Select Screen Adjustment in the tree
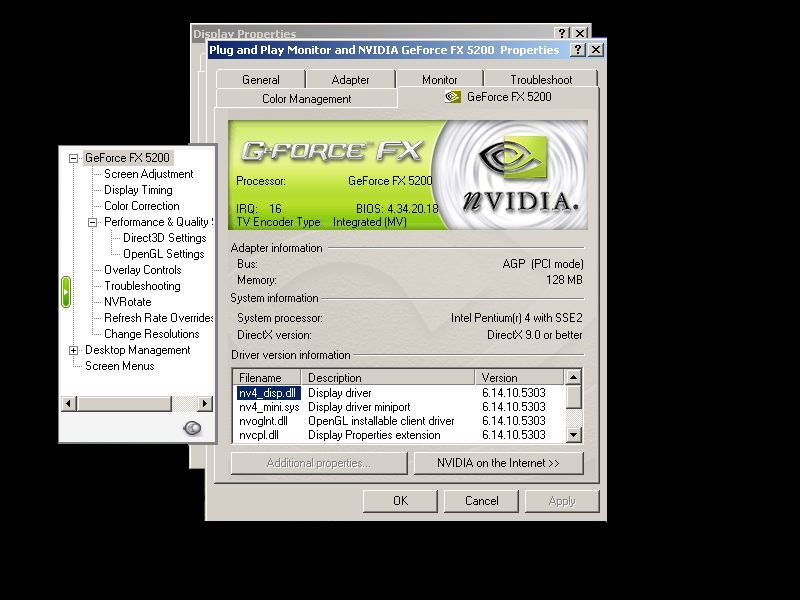Viewport: 800px width, 600px height. (148, 174)
